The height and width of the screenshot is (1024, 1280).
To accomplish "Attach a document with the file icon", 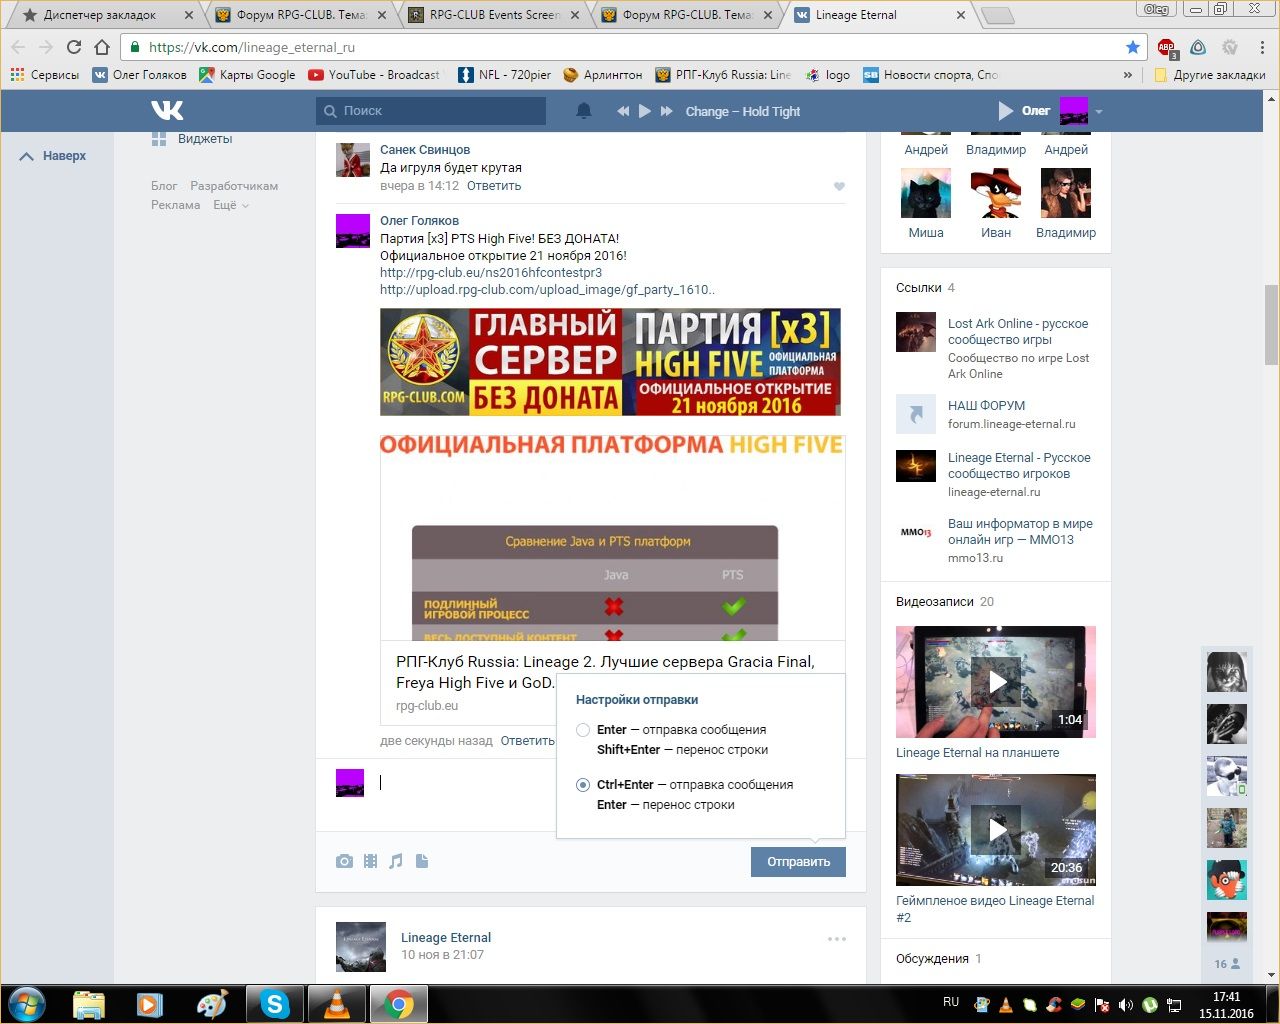I will [x=422, y=861].
